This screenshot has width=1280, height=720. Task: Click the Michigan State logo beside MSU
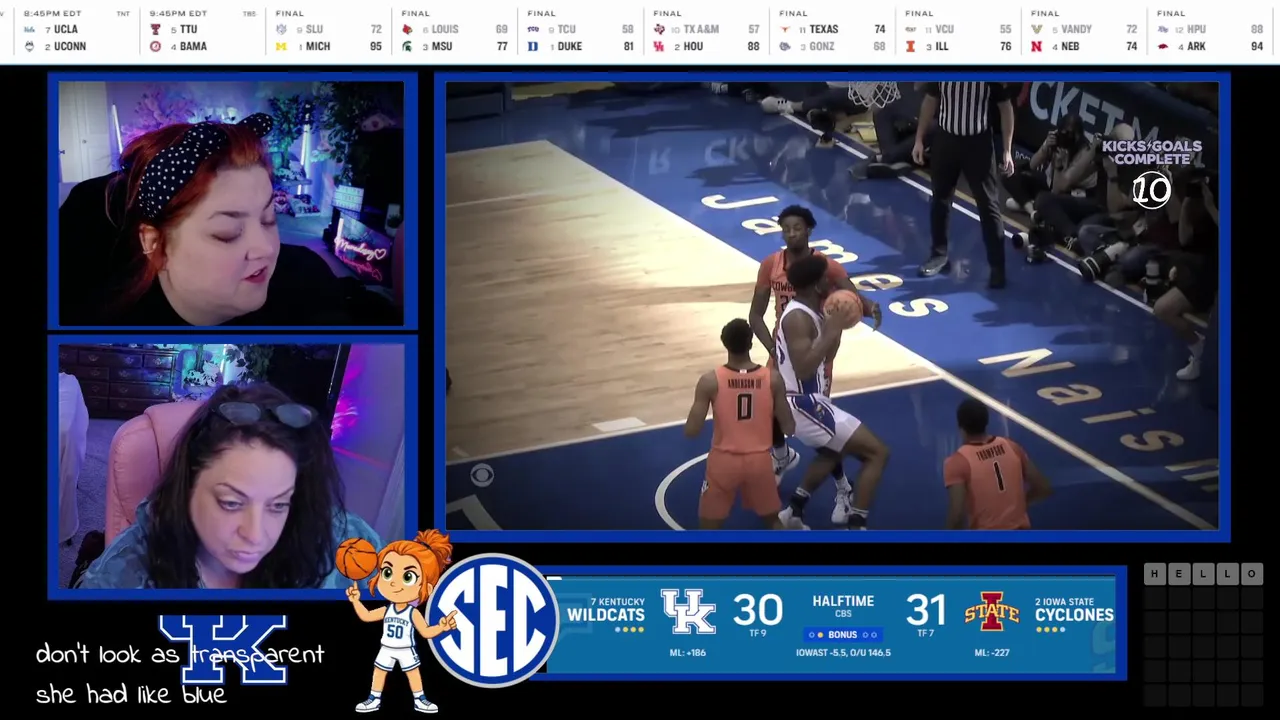click(407, 46)
